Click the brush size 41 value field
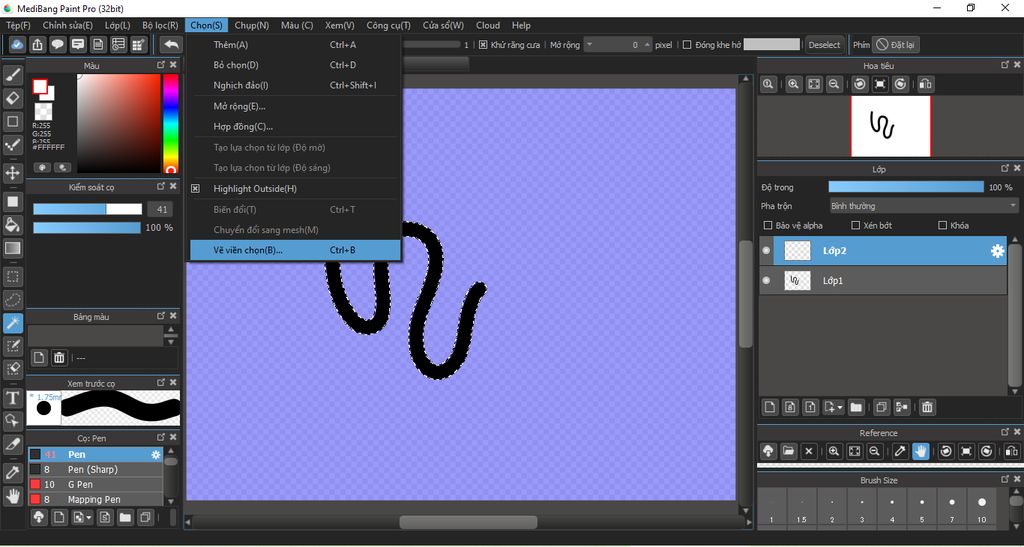This screenshot has height=547, width=1024. 160,210
